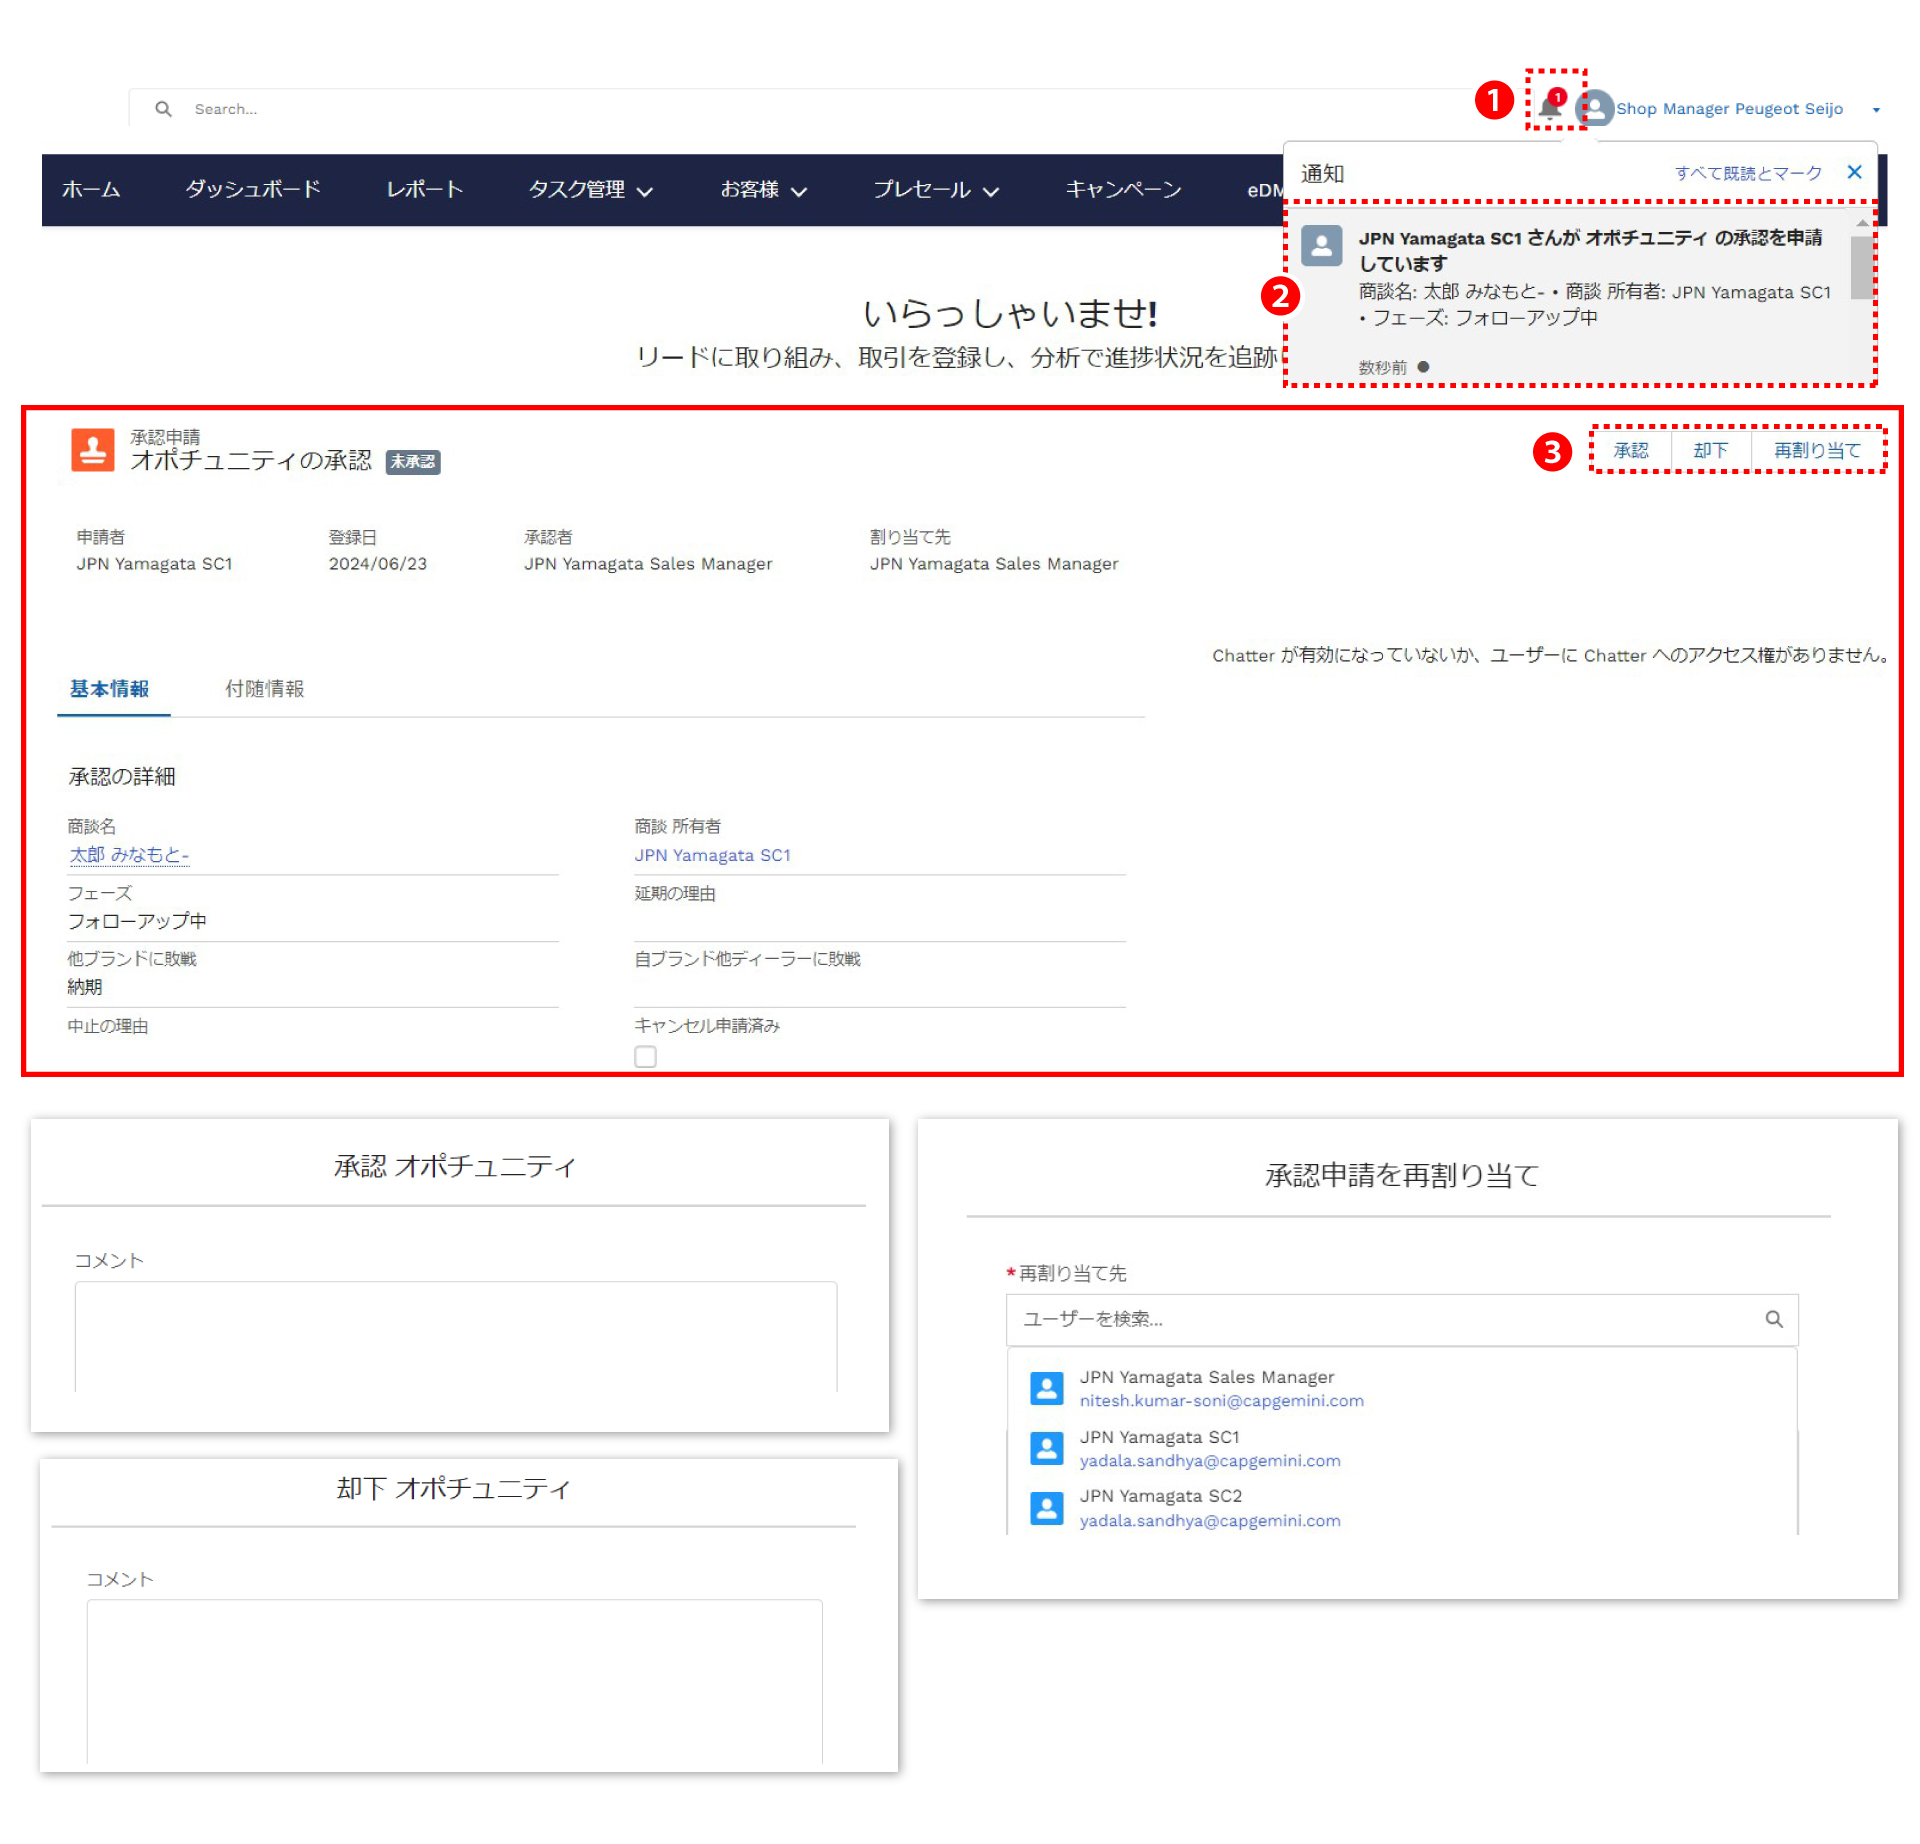Expand the お客様 menu chevron
The image size is (1920, 1844).
[798, 191]
